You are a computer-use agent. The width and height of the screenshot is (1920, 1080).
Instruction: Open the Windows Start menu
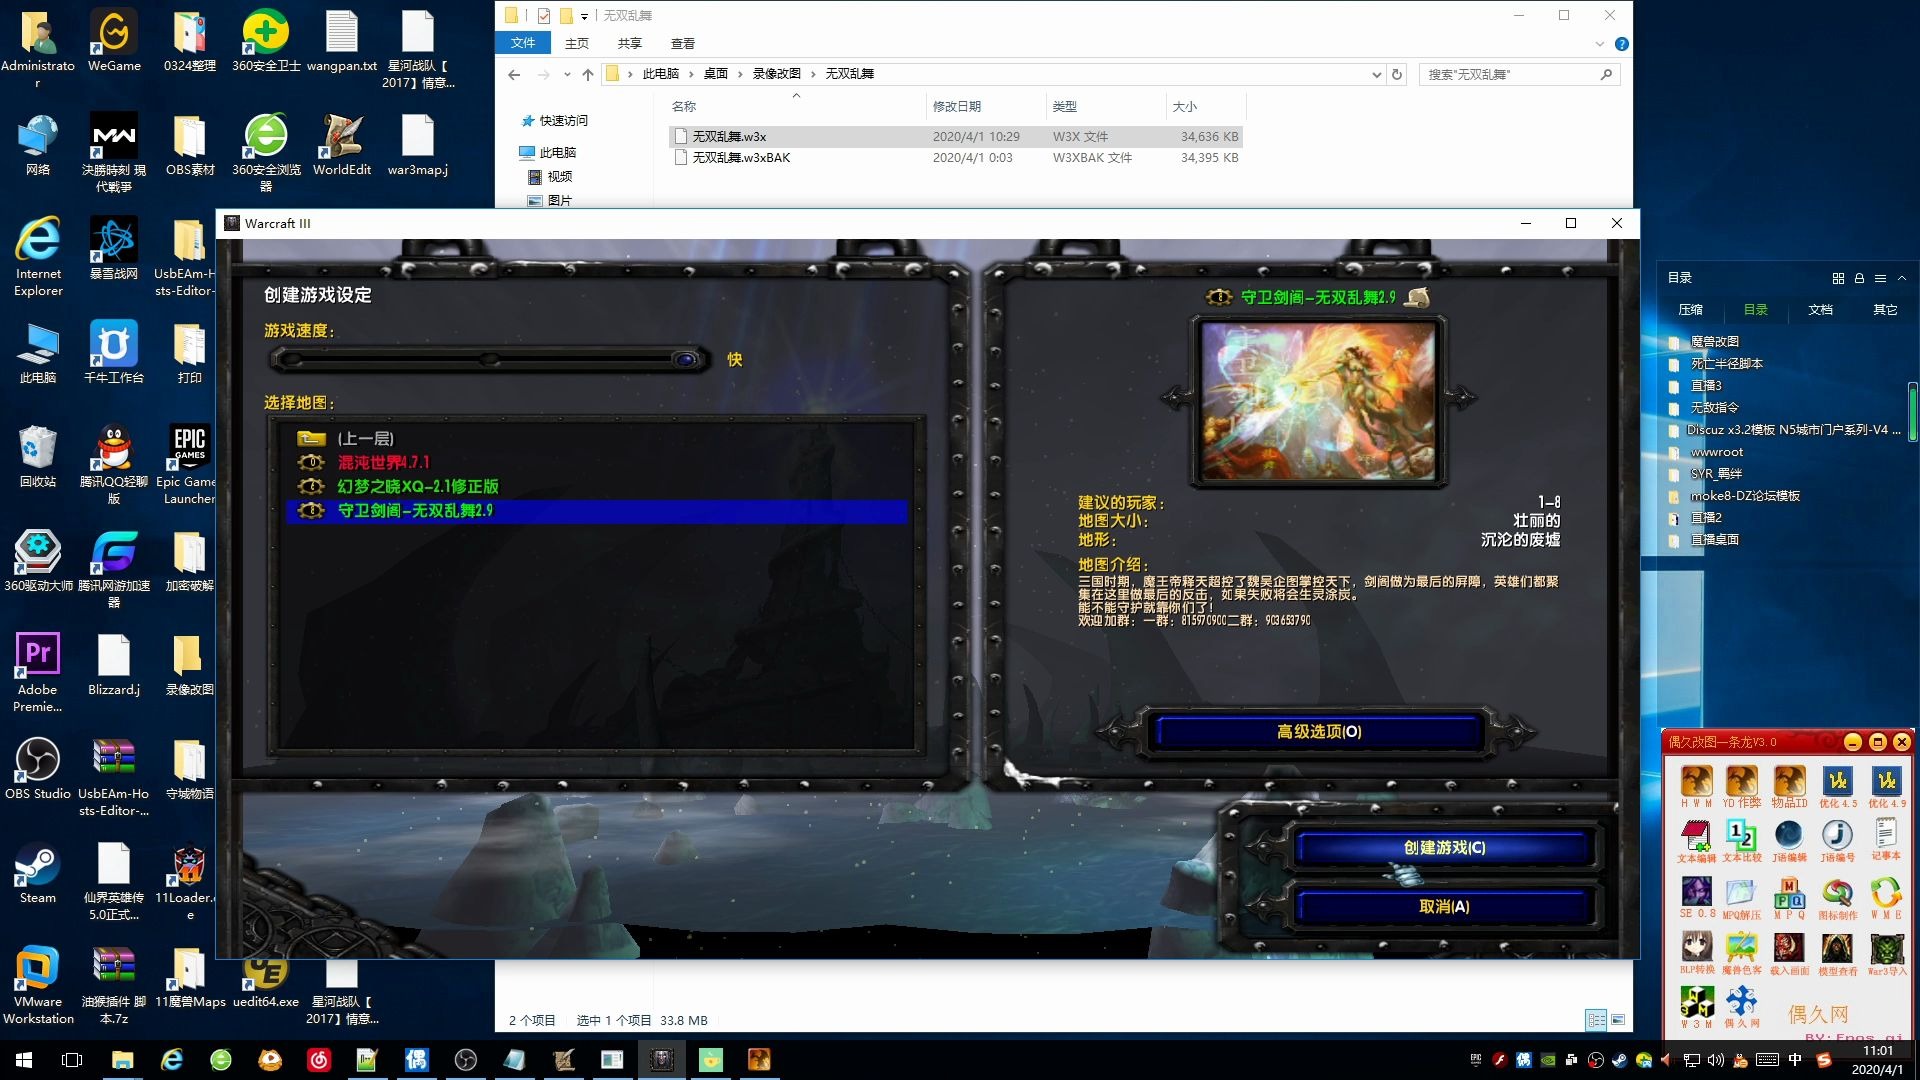24,1060
